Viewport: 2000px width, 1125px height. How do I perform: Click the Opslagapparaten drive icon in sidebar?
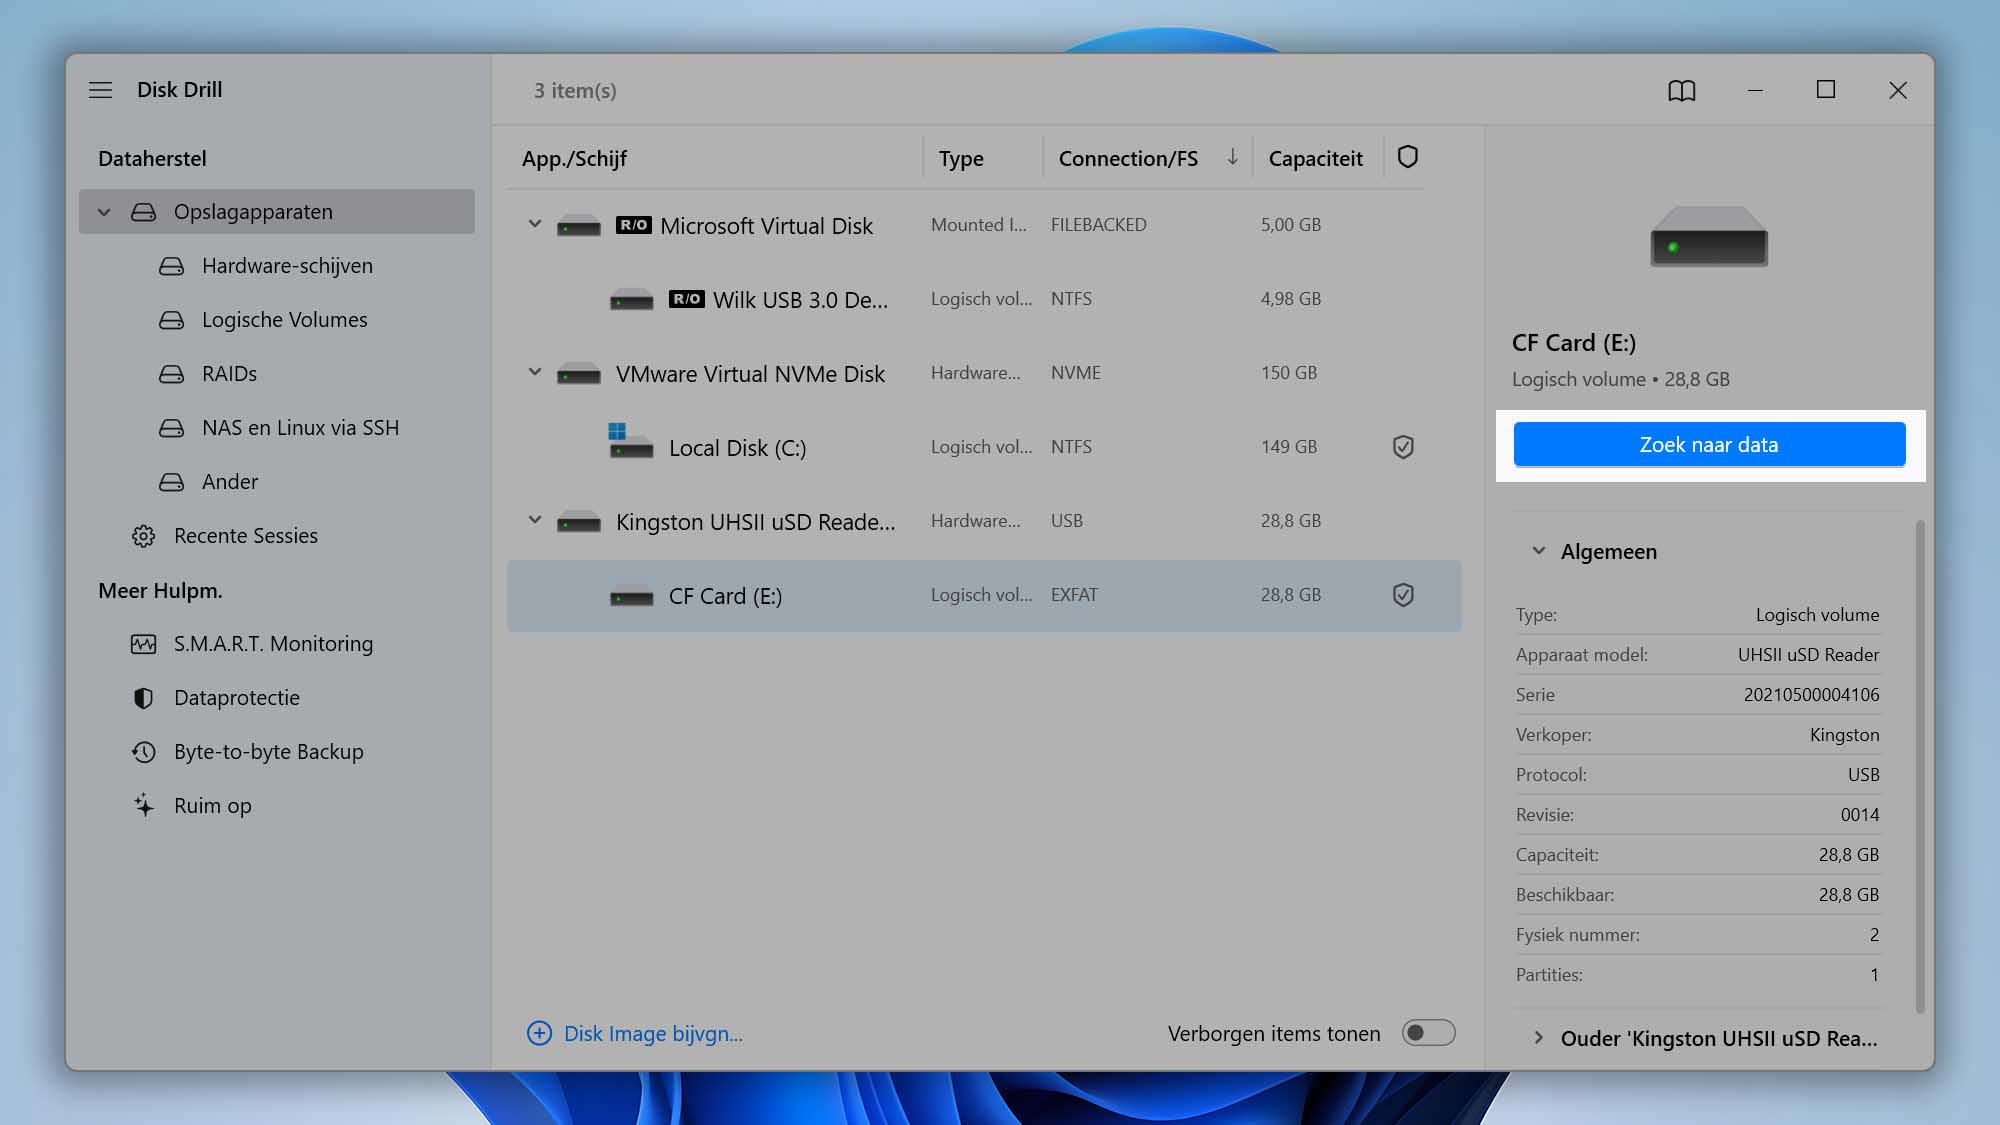pyautogui.click(x=144, y=212)
